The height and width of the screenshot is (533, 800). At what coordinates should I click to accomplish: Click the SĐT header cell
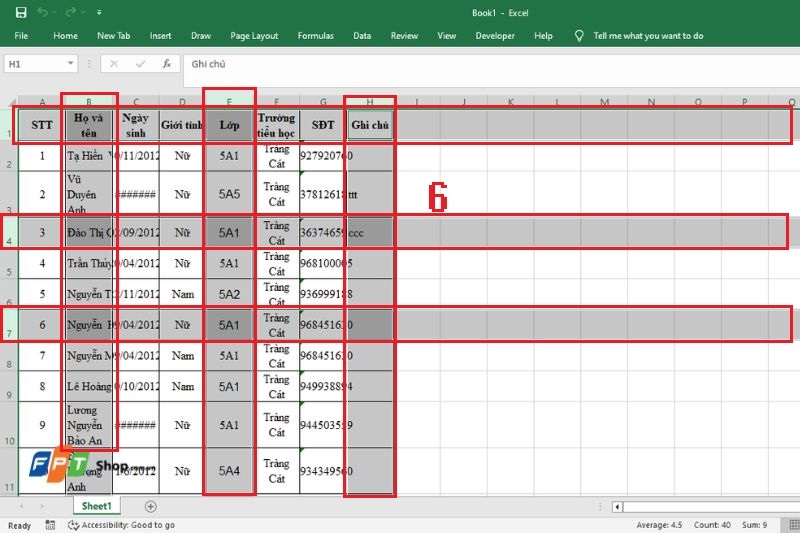[323, 125]
